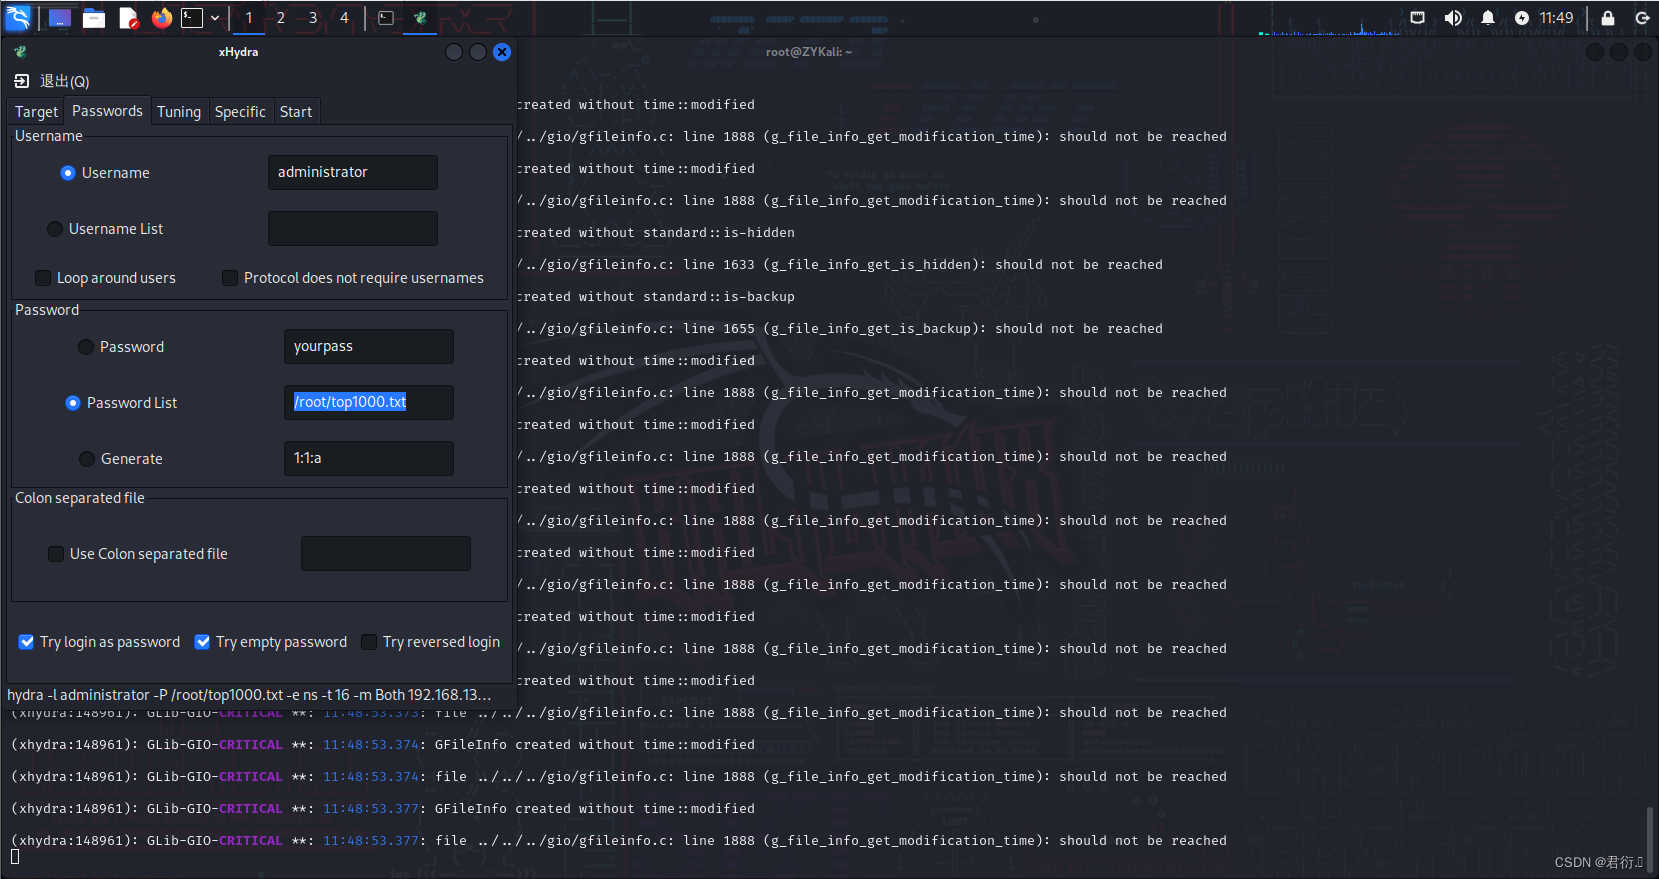The image size is (1659, 879).
Task: Open the file manager from the taskbar
Action: click(x=94, y=18)
